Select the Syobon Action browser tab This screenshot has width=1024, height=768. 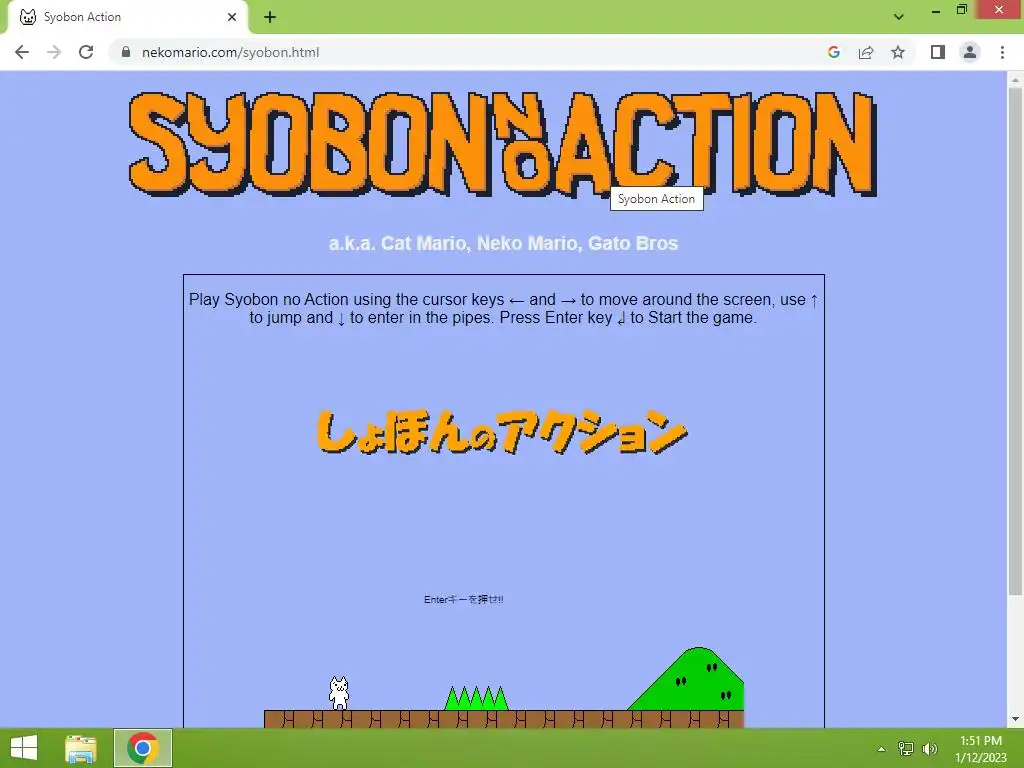coord(127,17)
